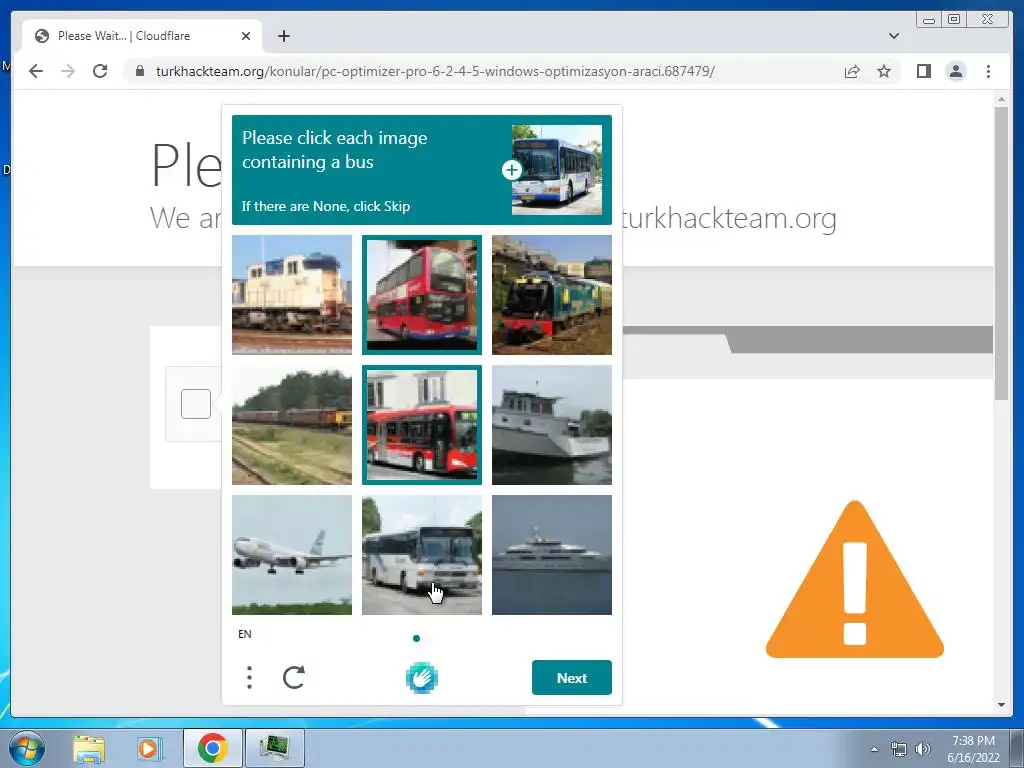Click the share page icon in the address bar
The height and width of the screenshot is (768, 1024).
click(852, 71)
